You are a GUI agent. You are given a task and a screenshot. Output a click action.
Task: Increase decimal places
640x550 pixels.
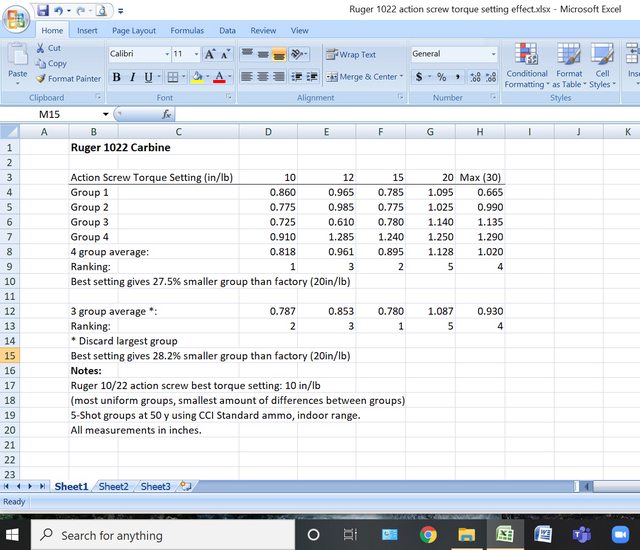click(475, 77)
